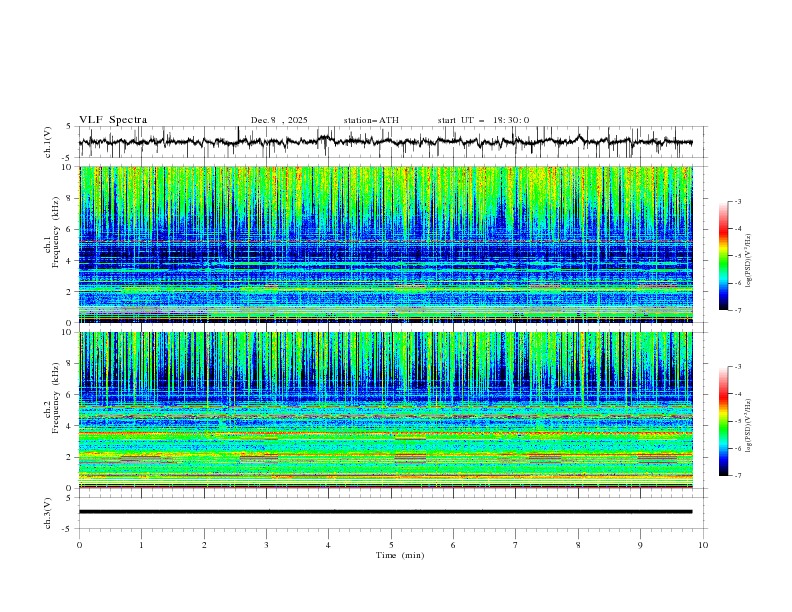Click the upper colorbar 'log(PSD)(V²/Hz)' label
This screenshot has width=792, height=612.
click(749, 261)
